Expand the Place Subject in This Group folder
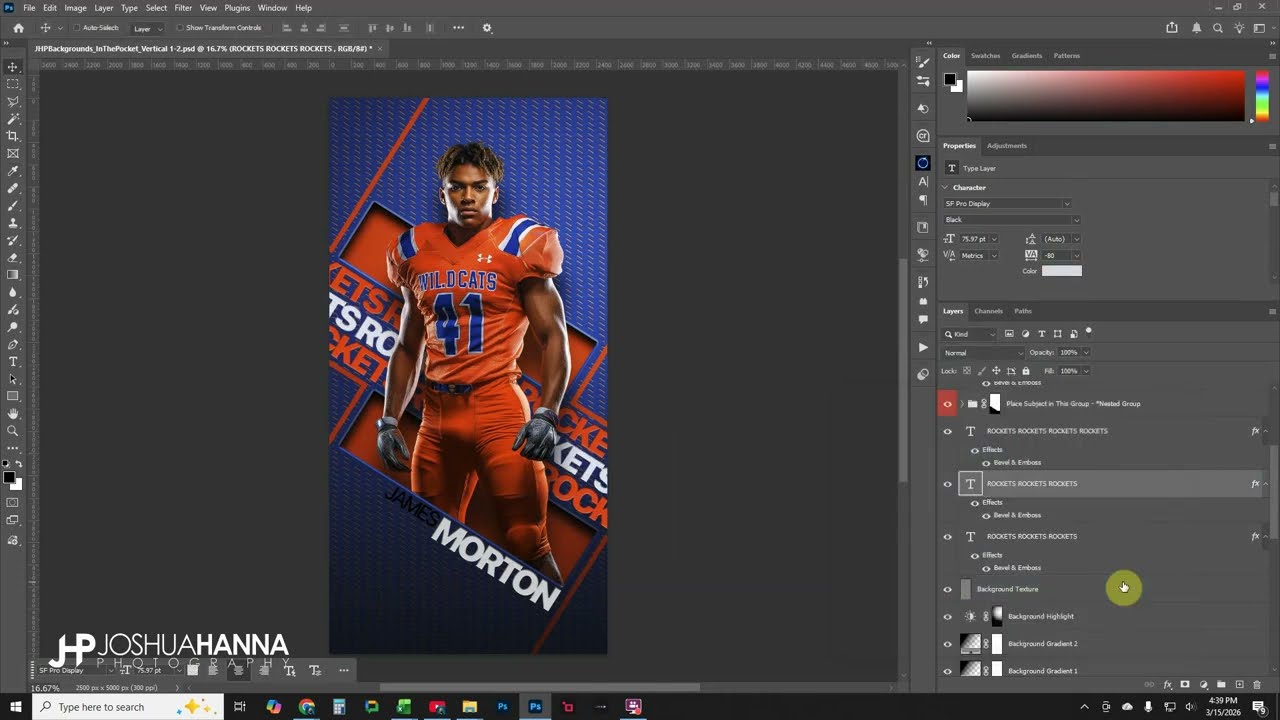Viewport: 1280px width, 720px height. tap(962, 404)
